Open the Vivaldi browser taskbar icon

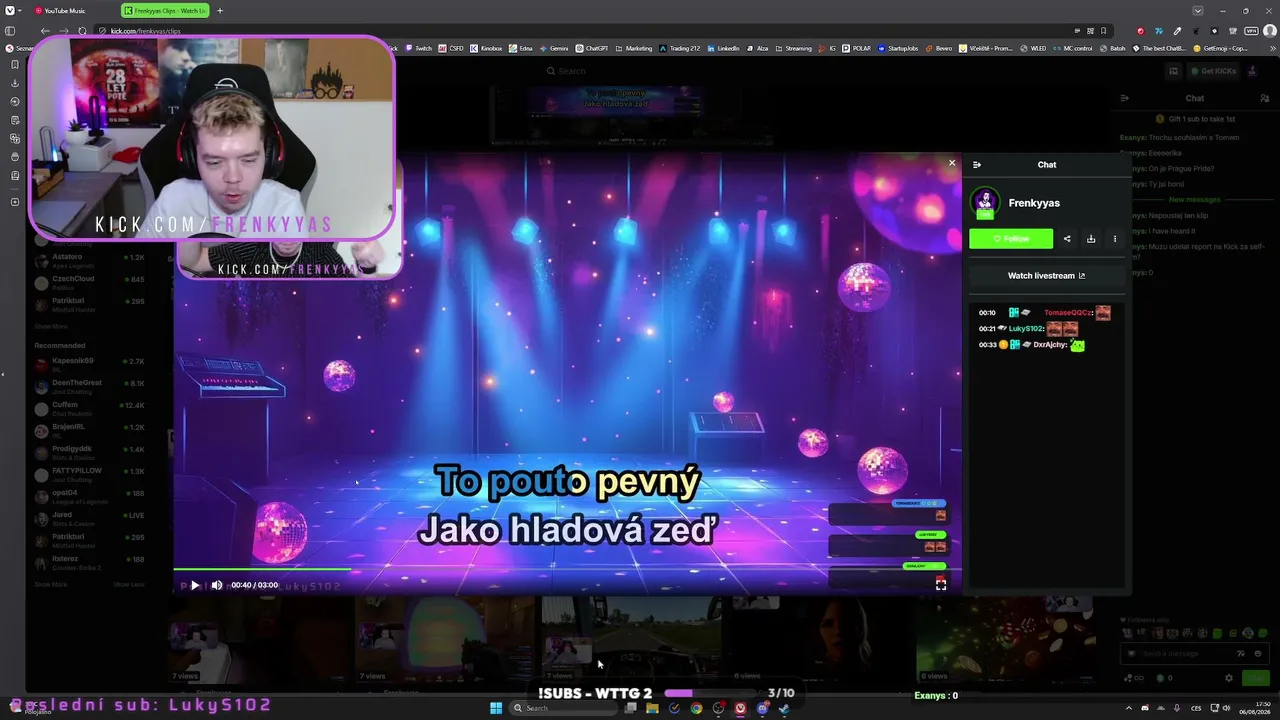(x=740, y=708)
